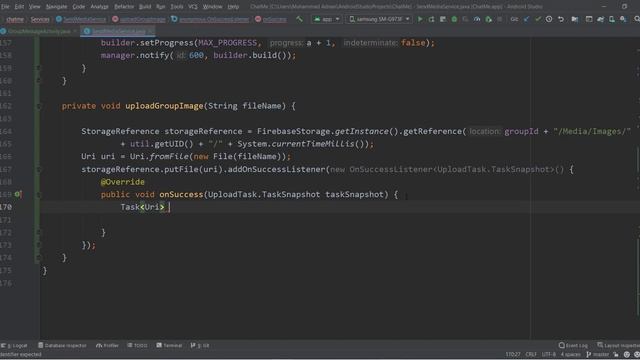Collapse the uploadGroupImage method fold marker

[x=38, y=106]
